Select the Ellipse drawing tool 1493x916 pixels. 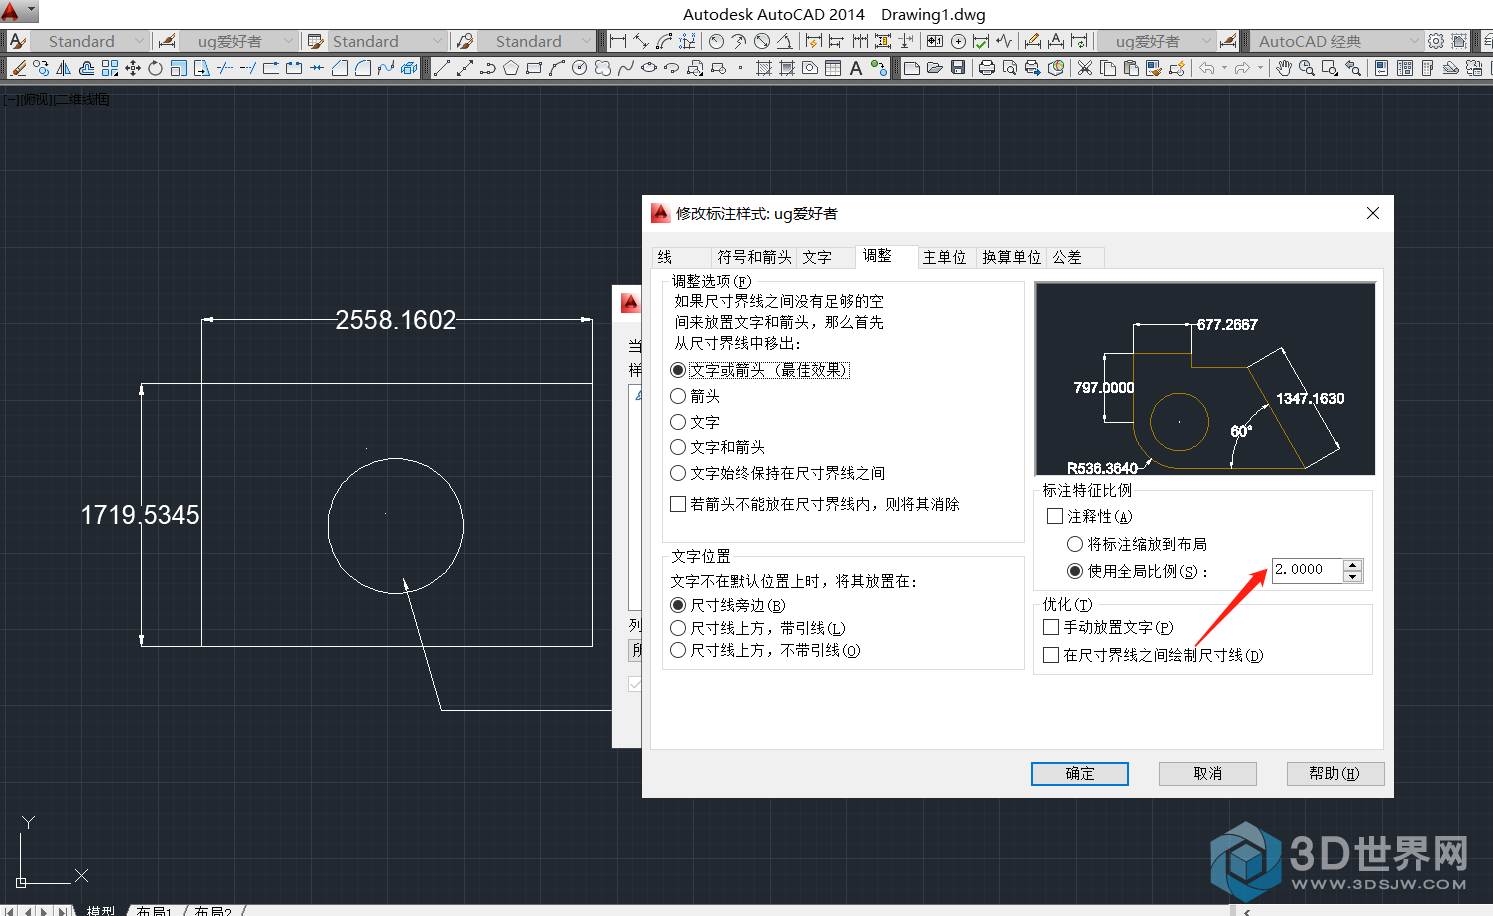tap(648, 68)
